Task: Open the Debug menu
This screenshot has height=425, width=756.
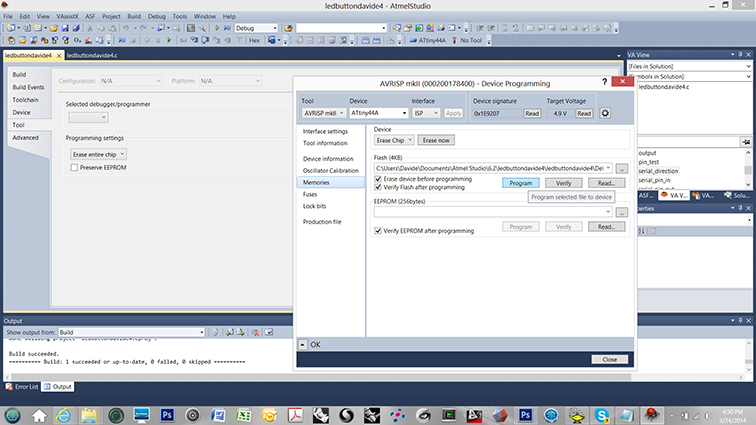Action: 157,16
